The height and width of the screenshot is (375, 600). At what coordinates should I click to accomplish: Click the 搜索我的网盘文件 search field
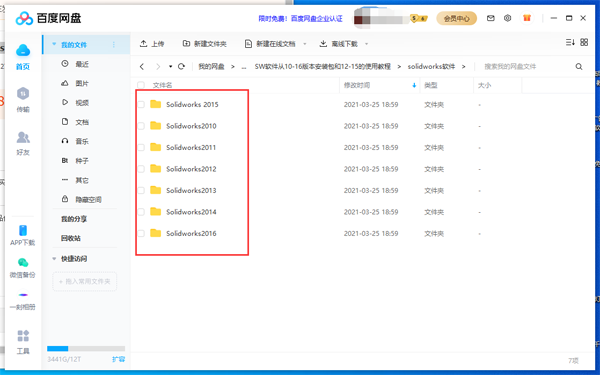528,67
